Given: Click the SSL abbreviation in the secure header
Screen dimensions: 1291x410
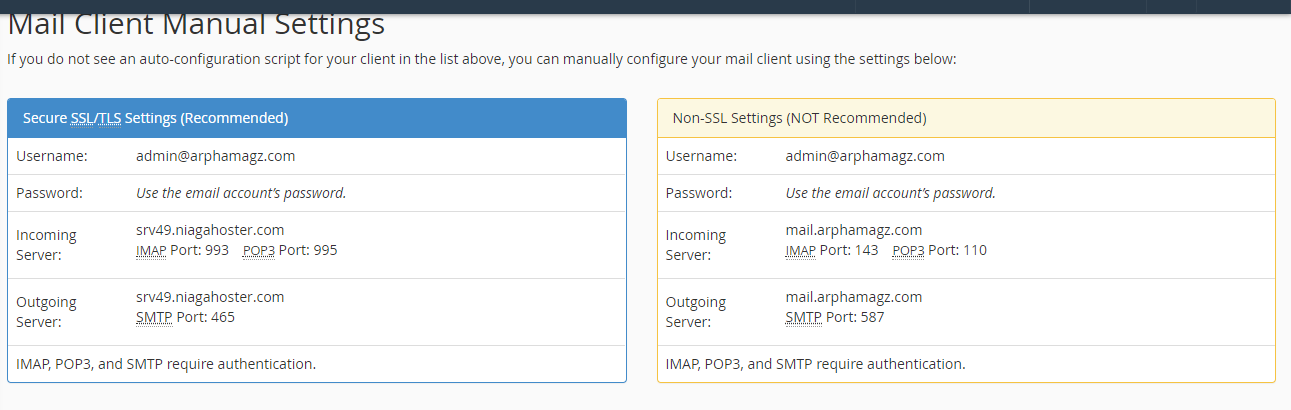Looking at the screenshot, I should click(x=82, y=118).
